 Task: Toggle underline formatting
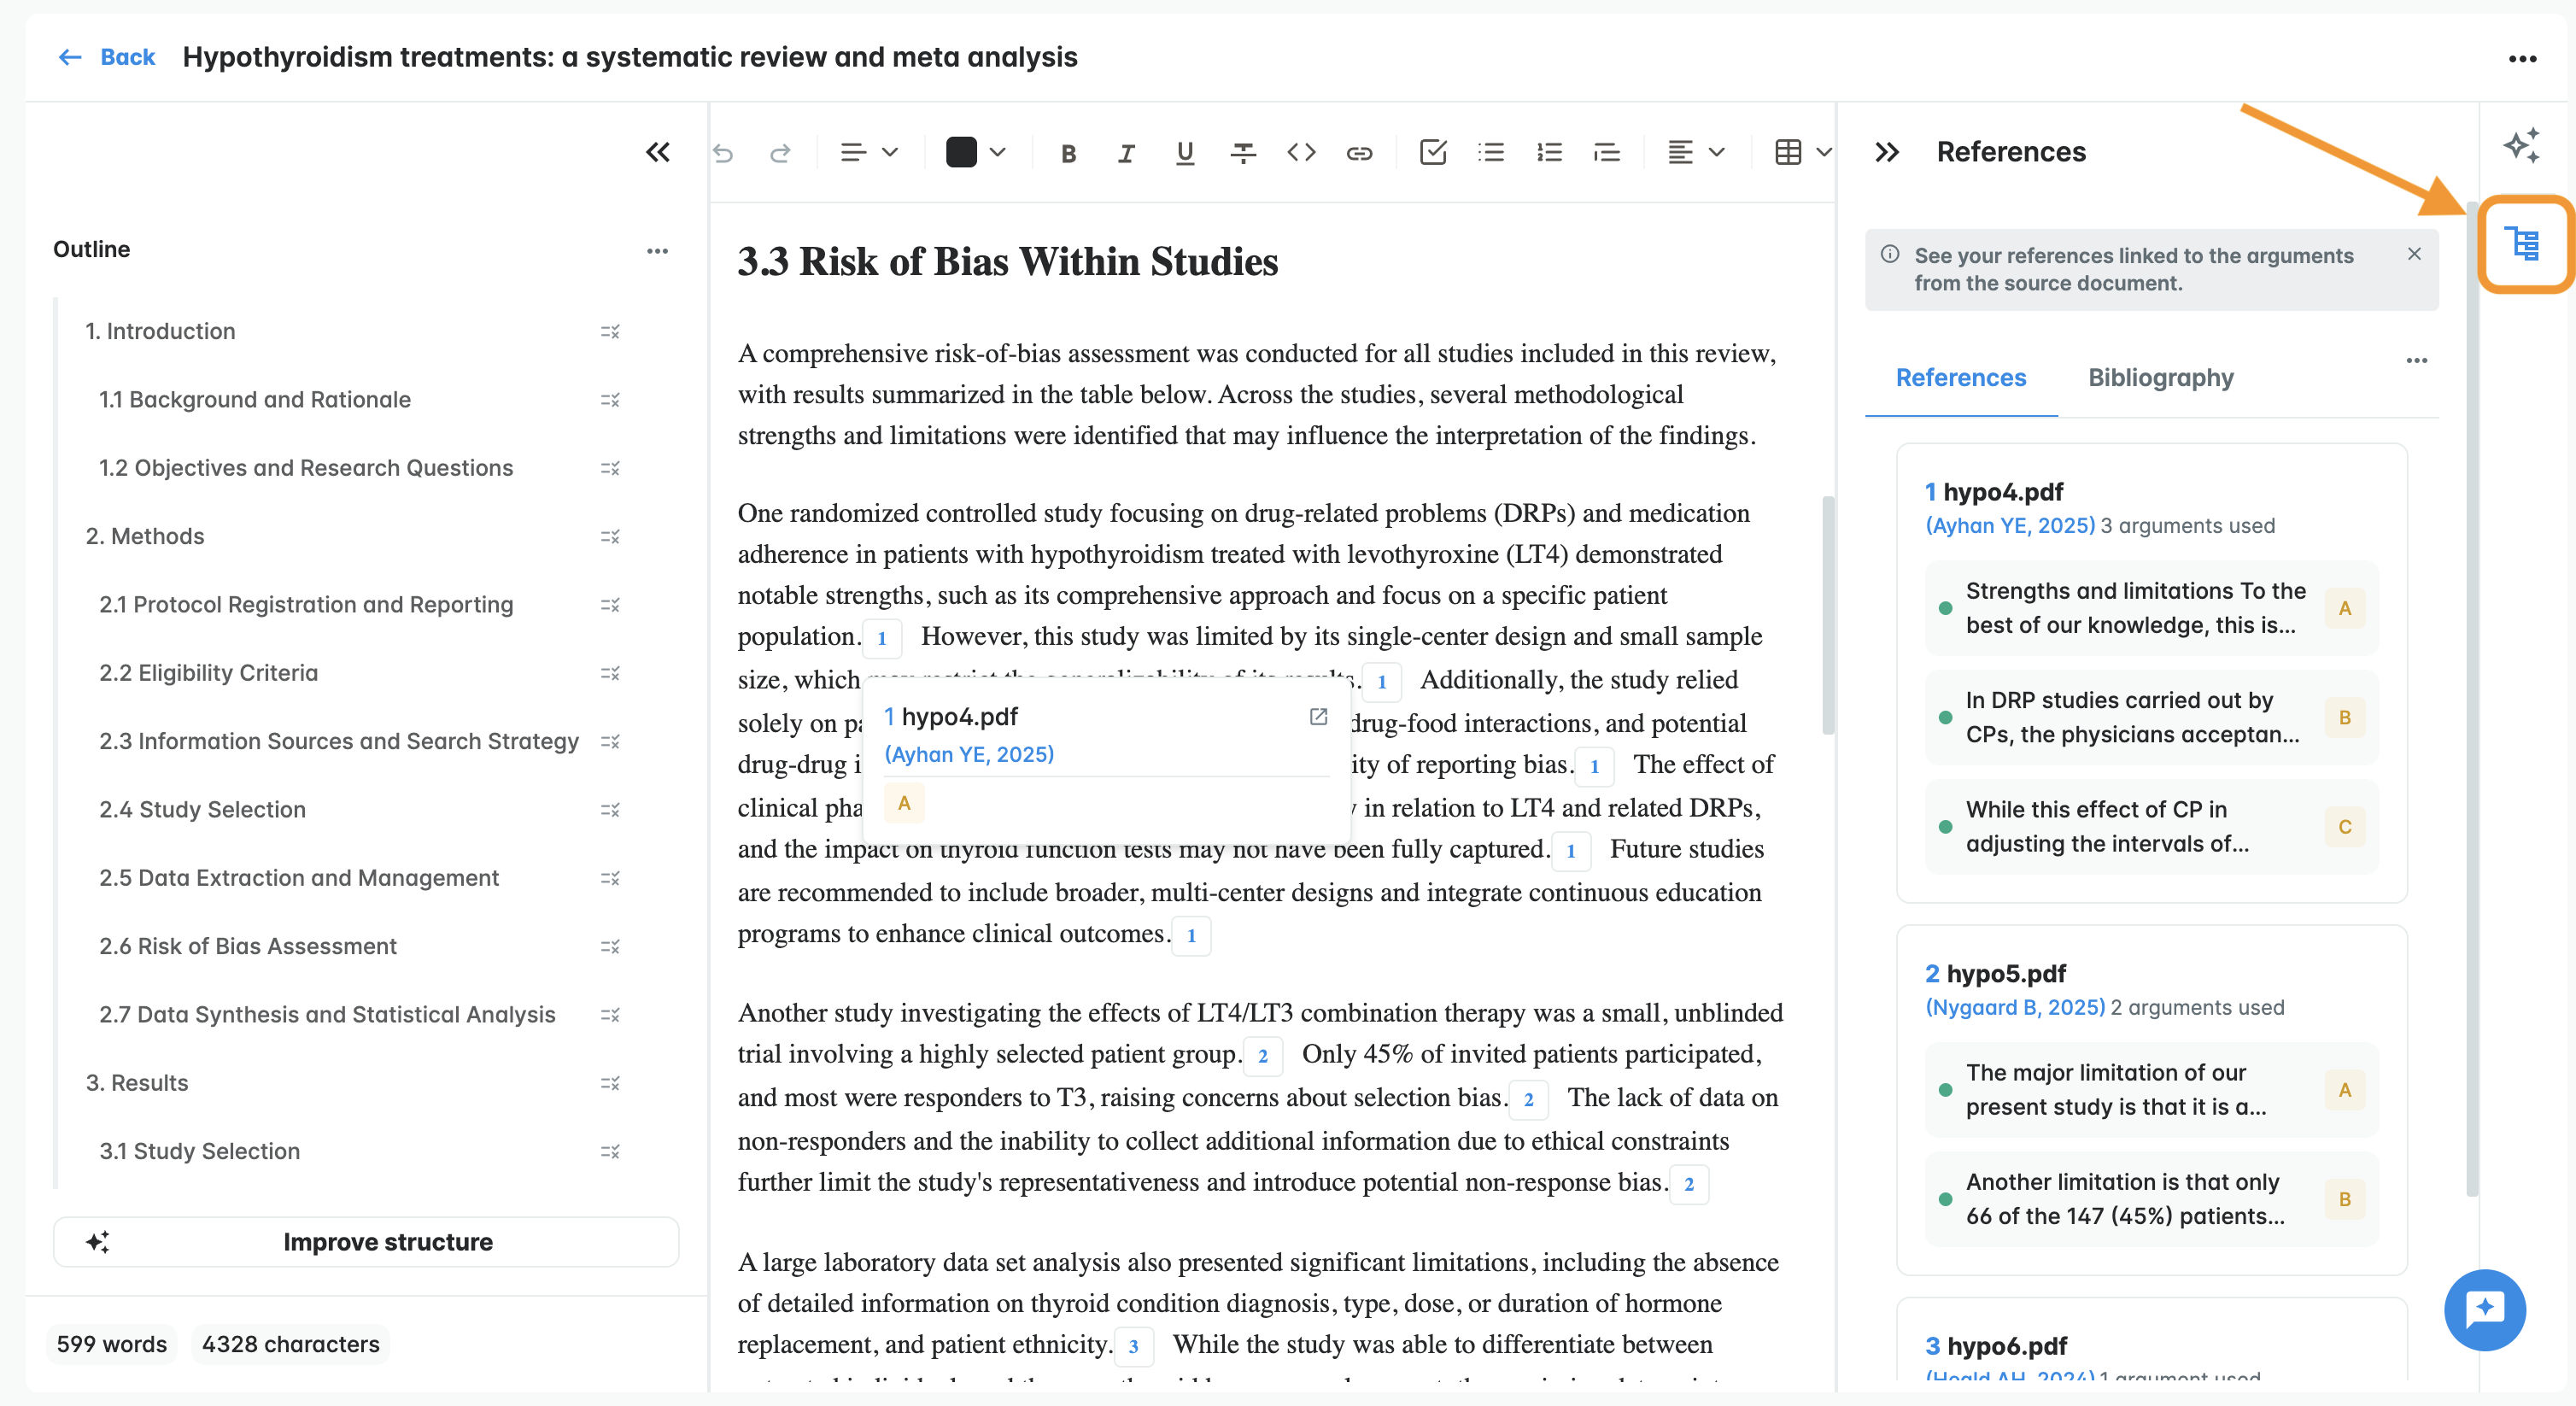1184,153
